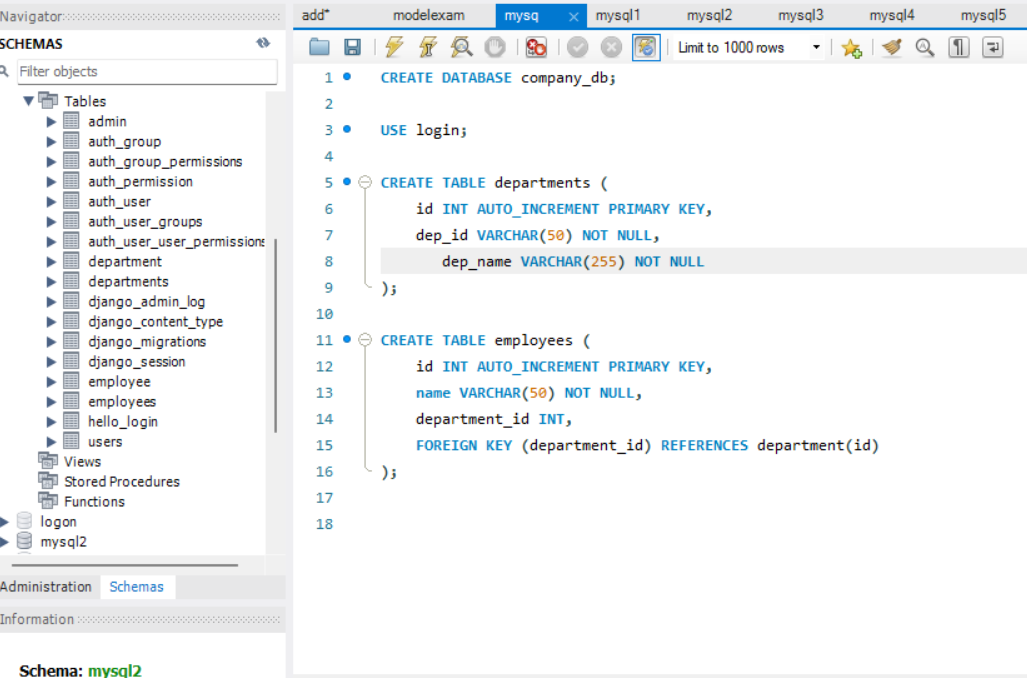Image resolution: width=1027 pixels, height=678 pixels.
Task: Open a SQL script file
Action: [x=320, y=47]
